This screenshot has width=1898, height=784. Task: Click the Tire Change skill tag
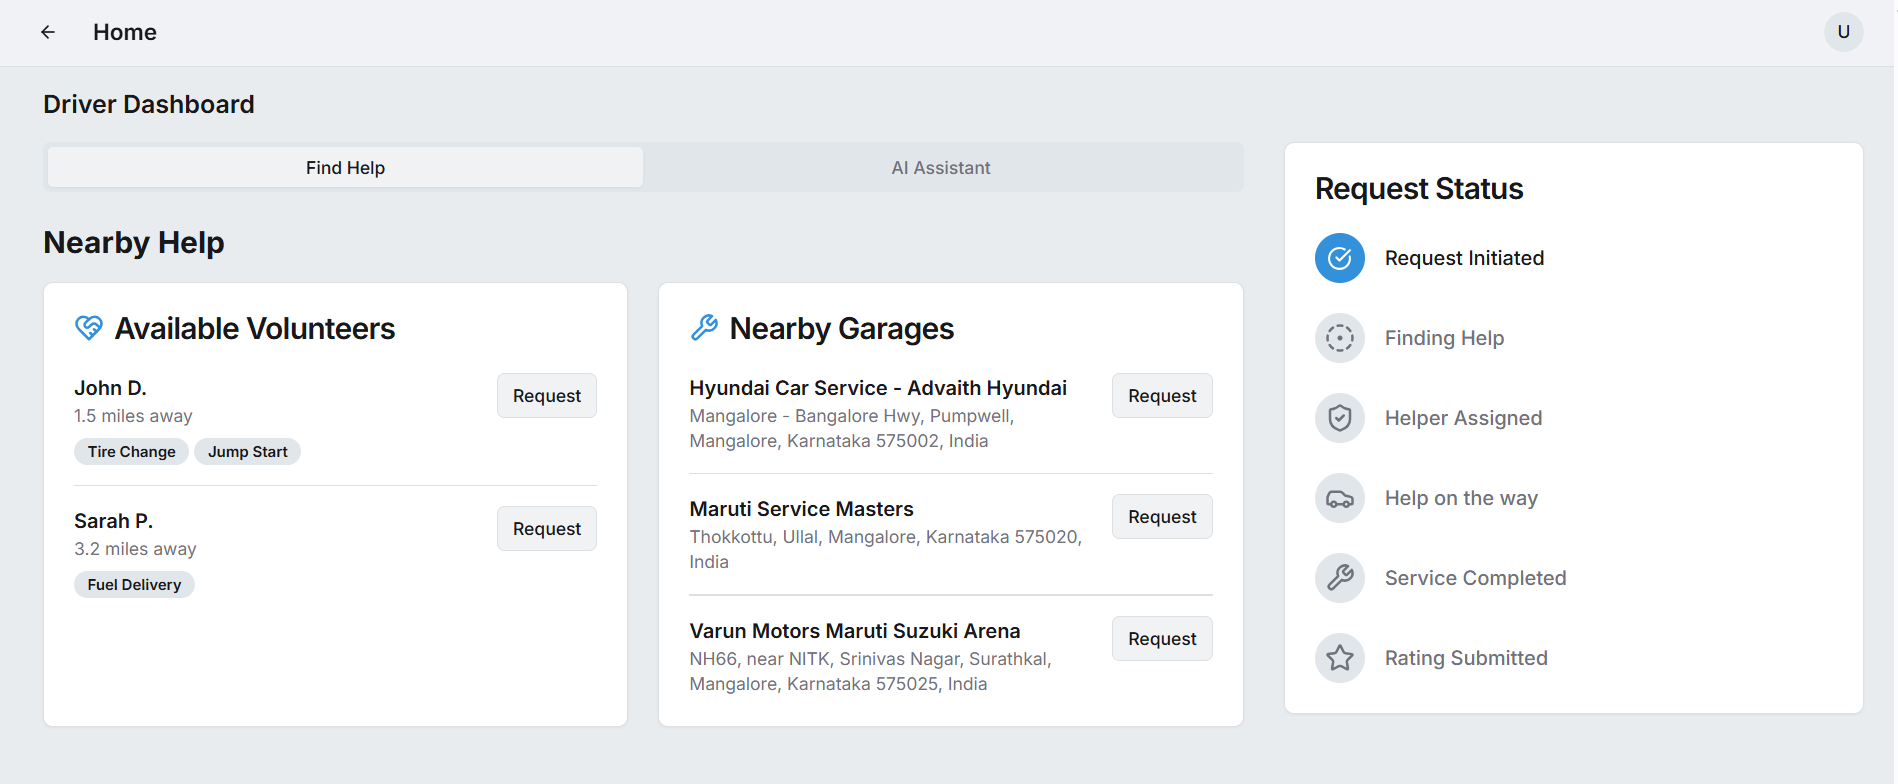point(131,452)
